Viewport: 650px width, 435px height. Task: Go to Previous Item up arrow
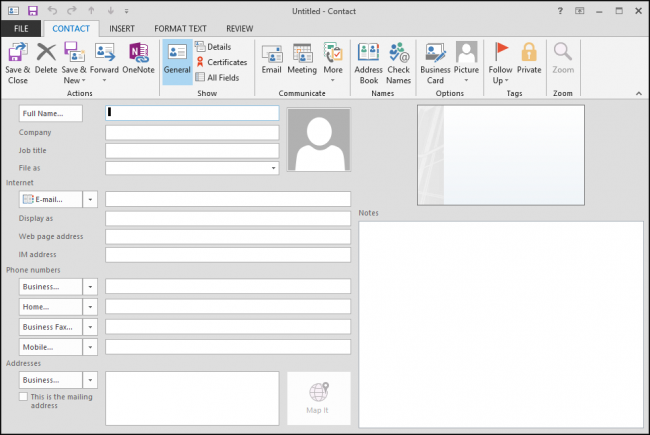pyautogui.click(x=91, y=11)
